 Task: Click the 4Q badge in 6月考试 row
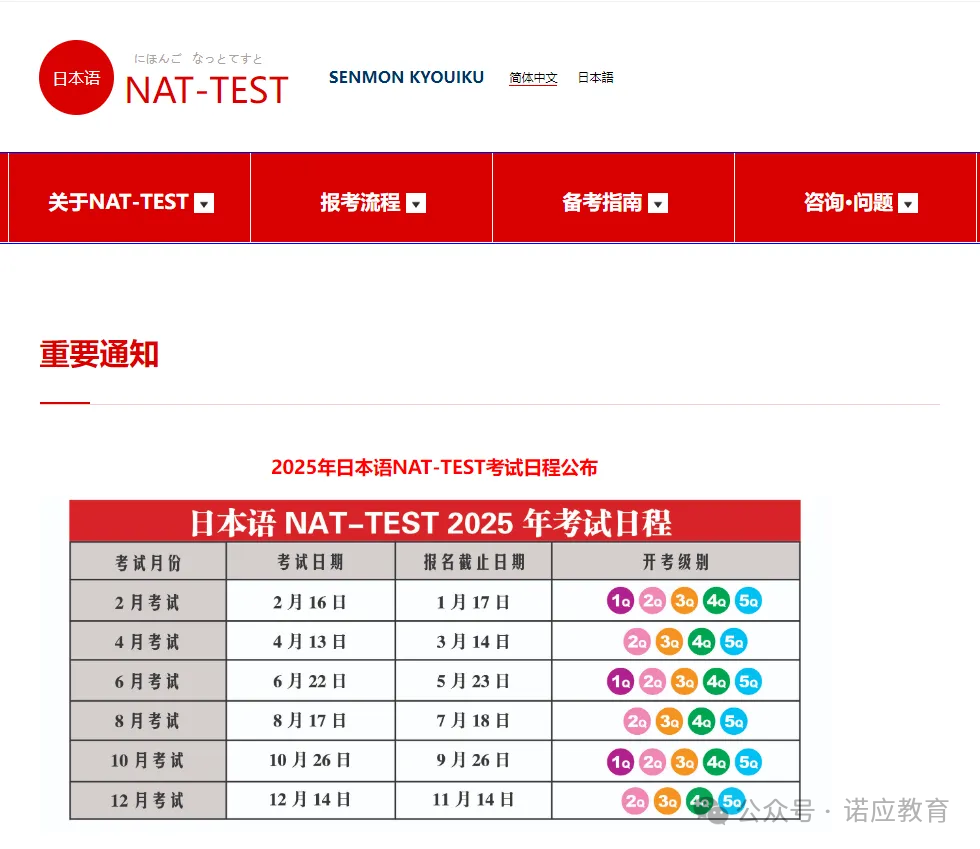(x=716, y=681)
